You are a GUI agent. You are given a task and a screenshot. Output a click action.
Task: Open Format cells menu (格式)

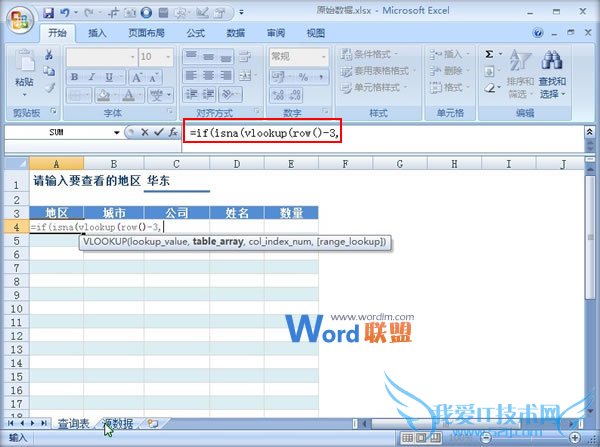[x=449, y=87]
